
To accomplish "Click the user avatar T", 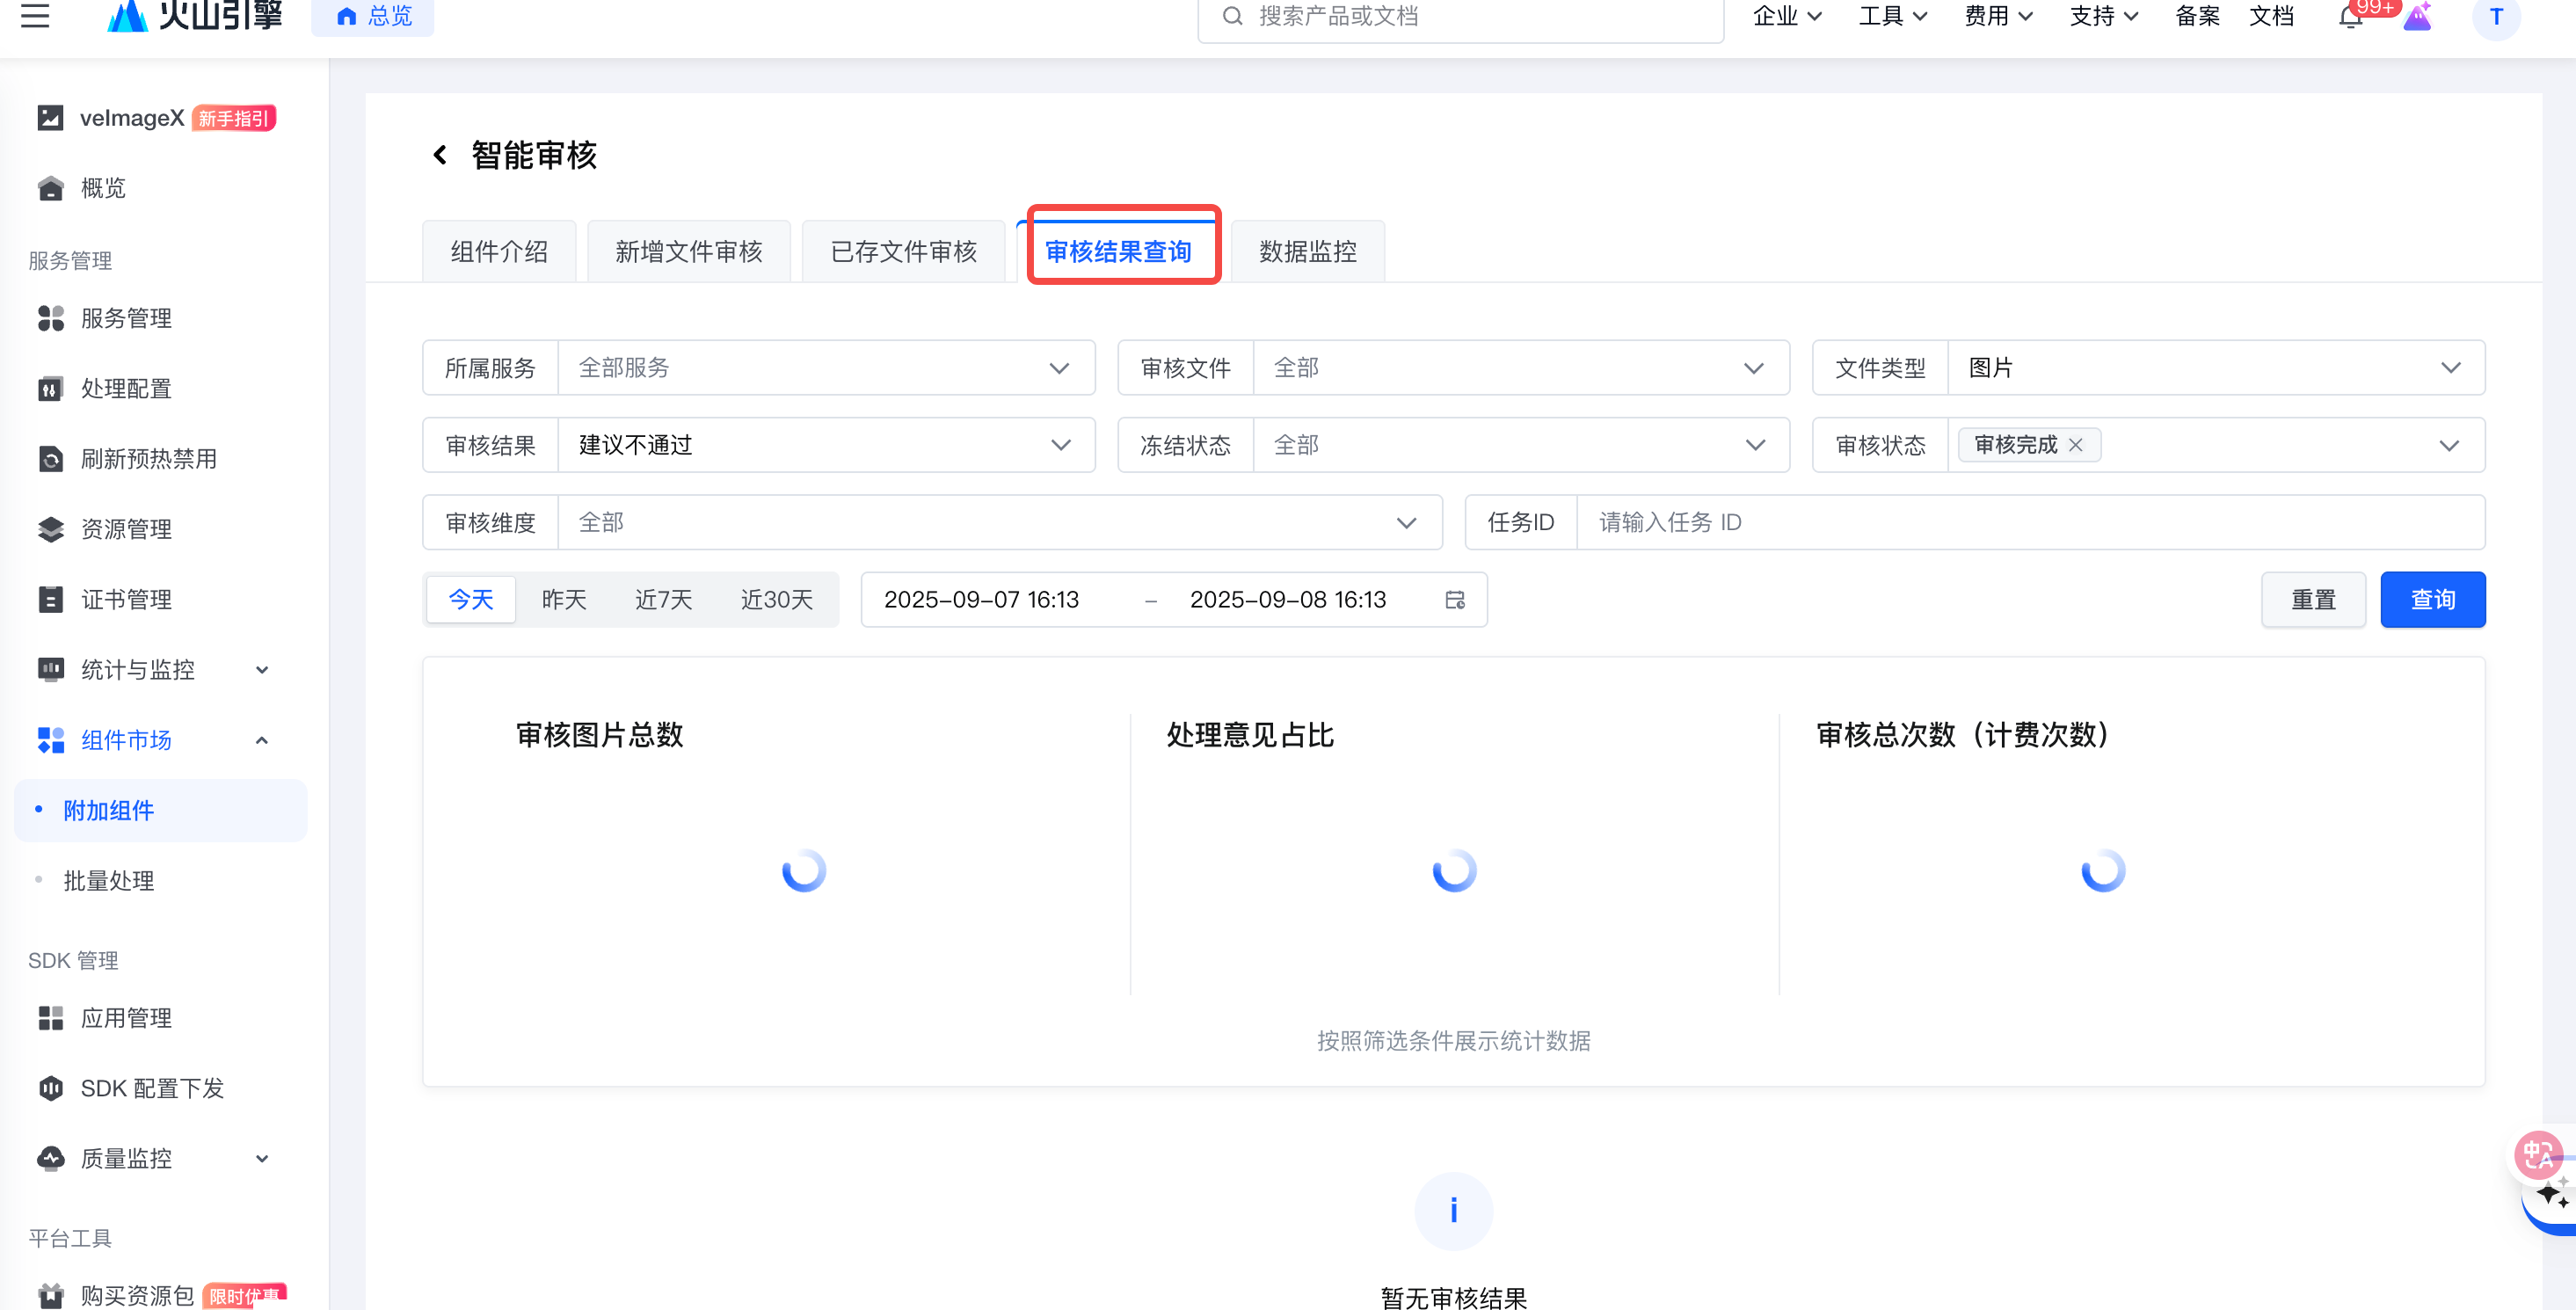I will coord(2496,17).
